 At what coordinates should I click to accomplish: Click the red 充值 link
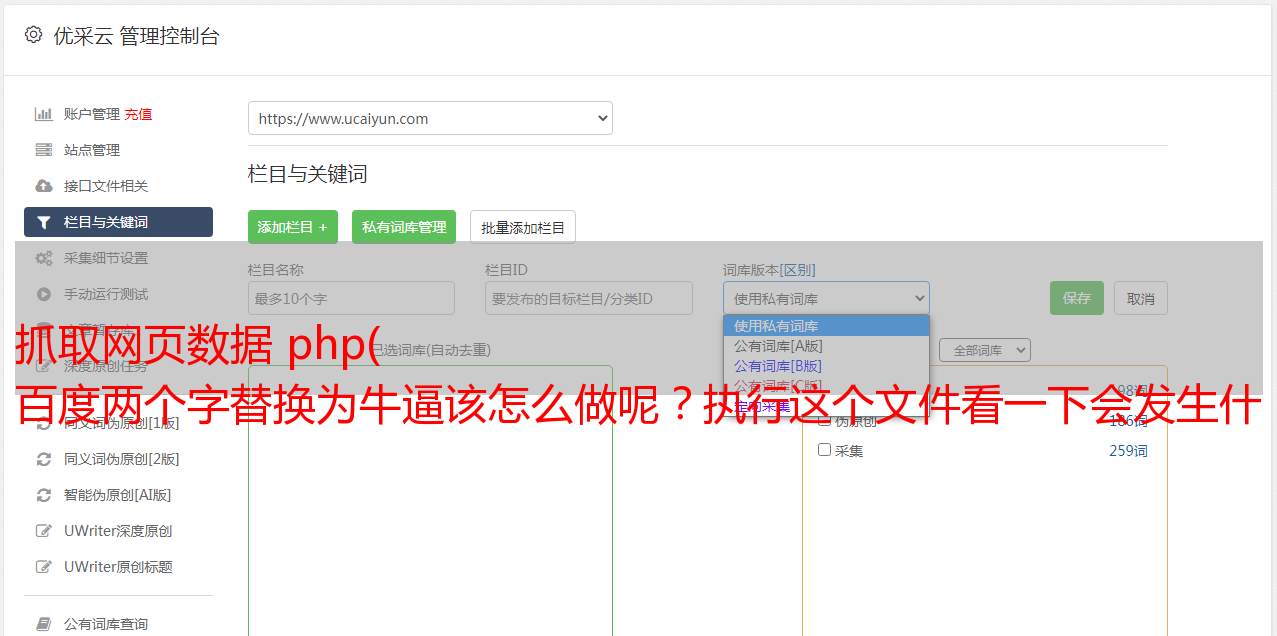click(138, 114)
